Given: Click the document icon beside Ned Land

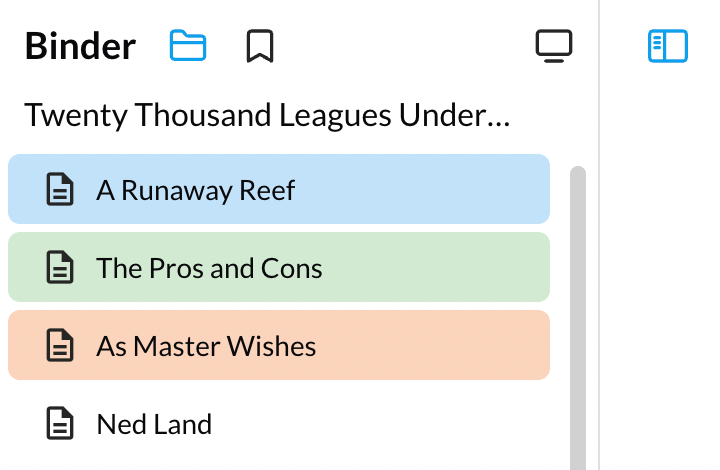Looking at the screenshot, I should pos(61,424).
